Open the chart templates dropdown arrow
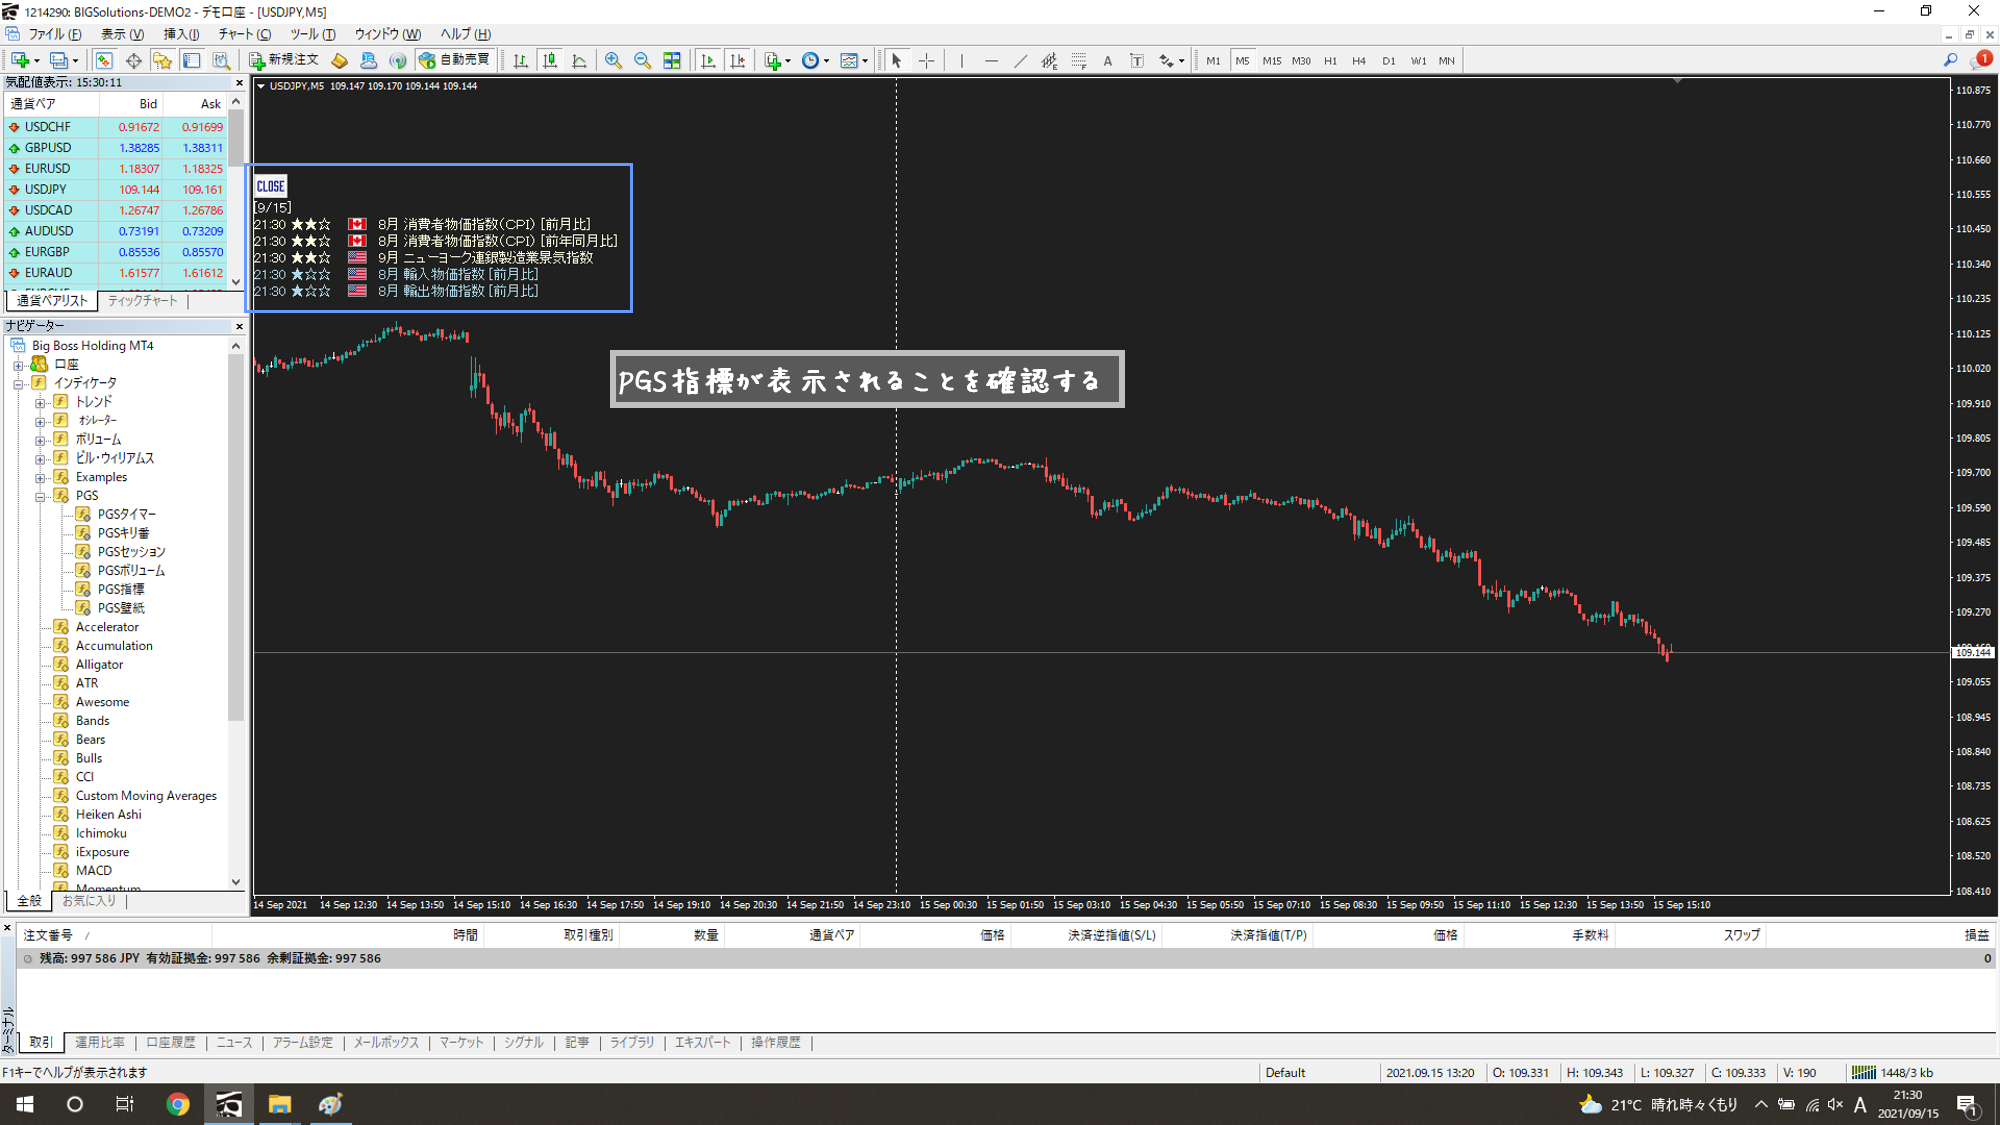The height and width of the screenshot is (1125, 2000). pyautogui.click(x=865, y=61)
